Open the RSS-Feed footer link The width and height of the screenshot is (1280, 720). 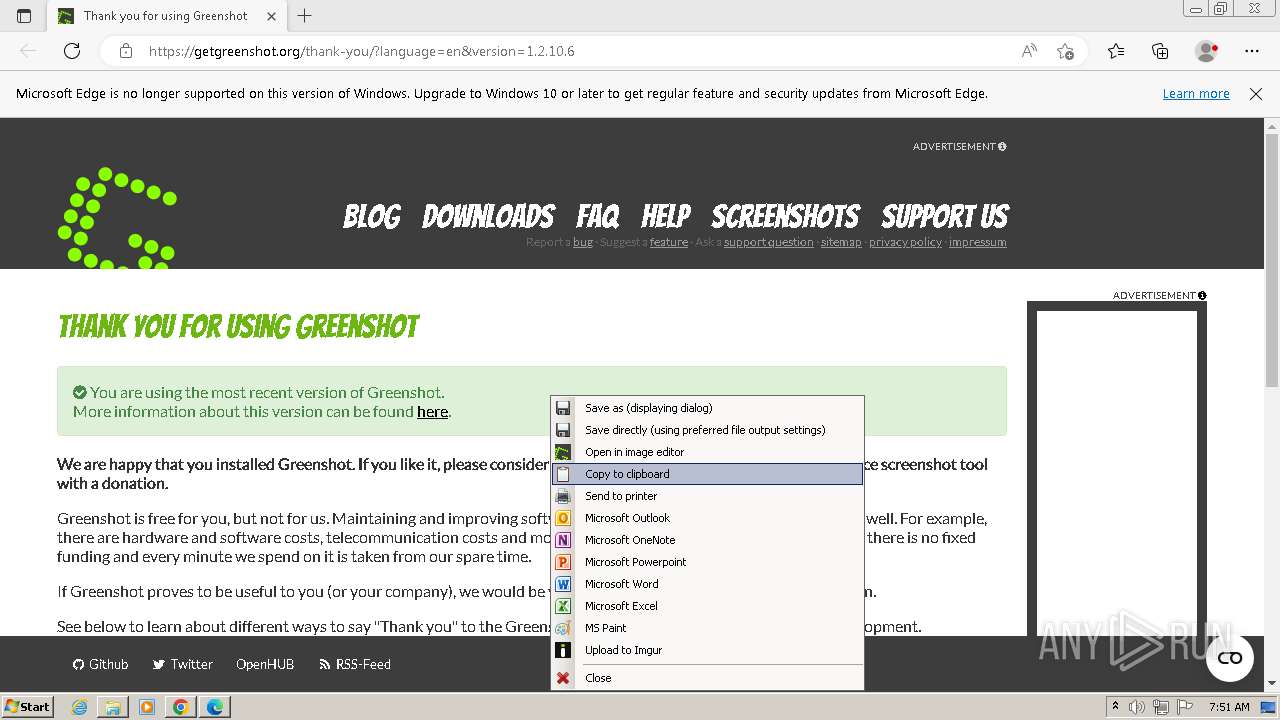pyautogui.click(x=355, y=664)
